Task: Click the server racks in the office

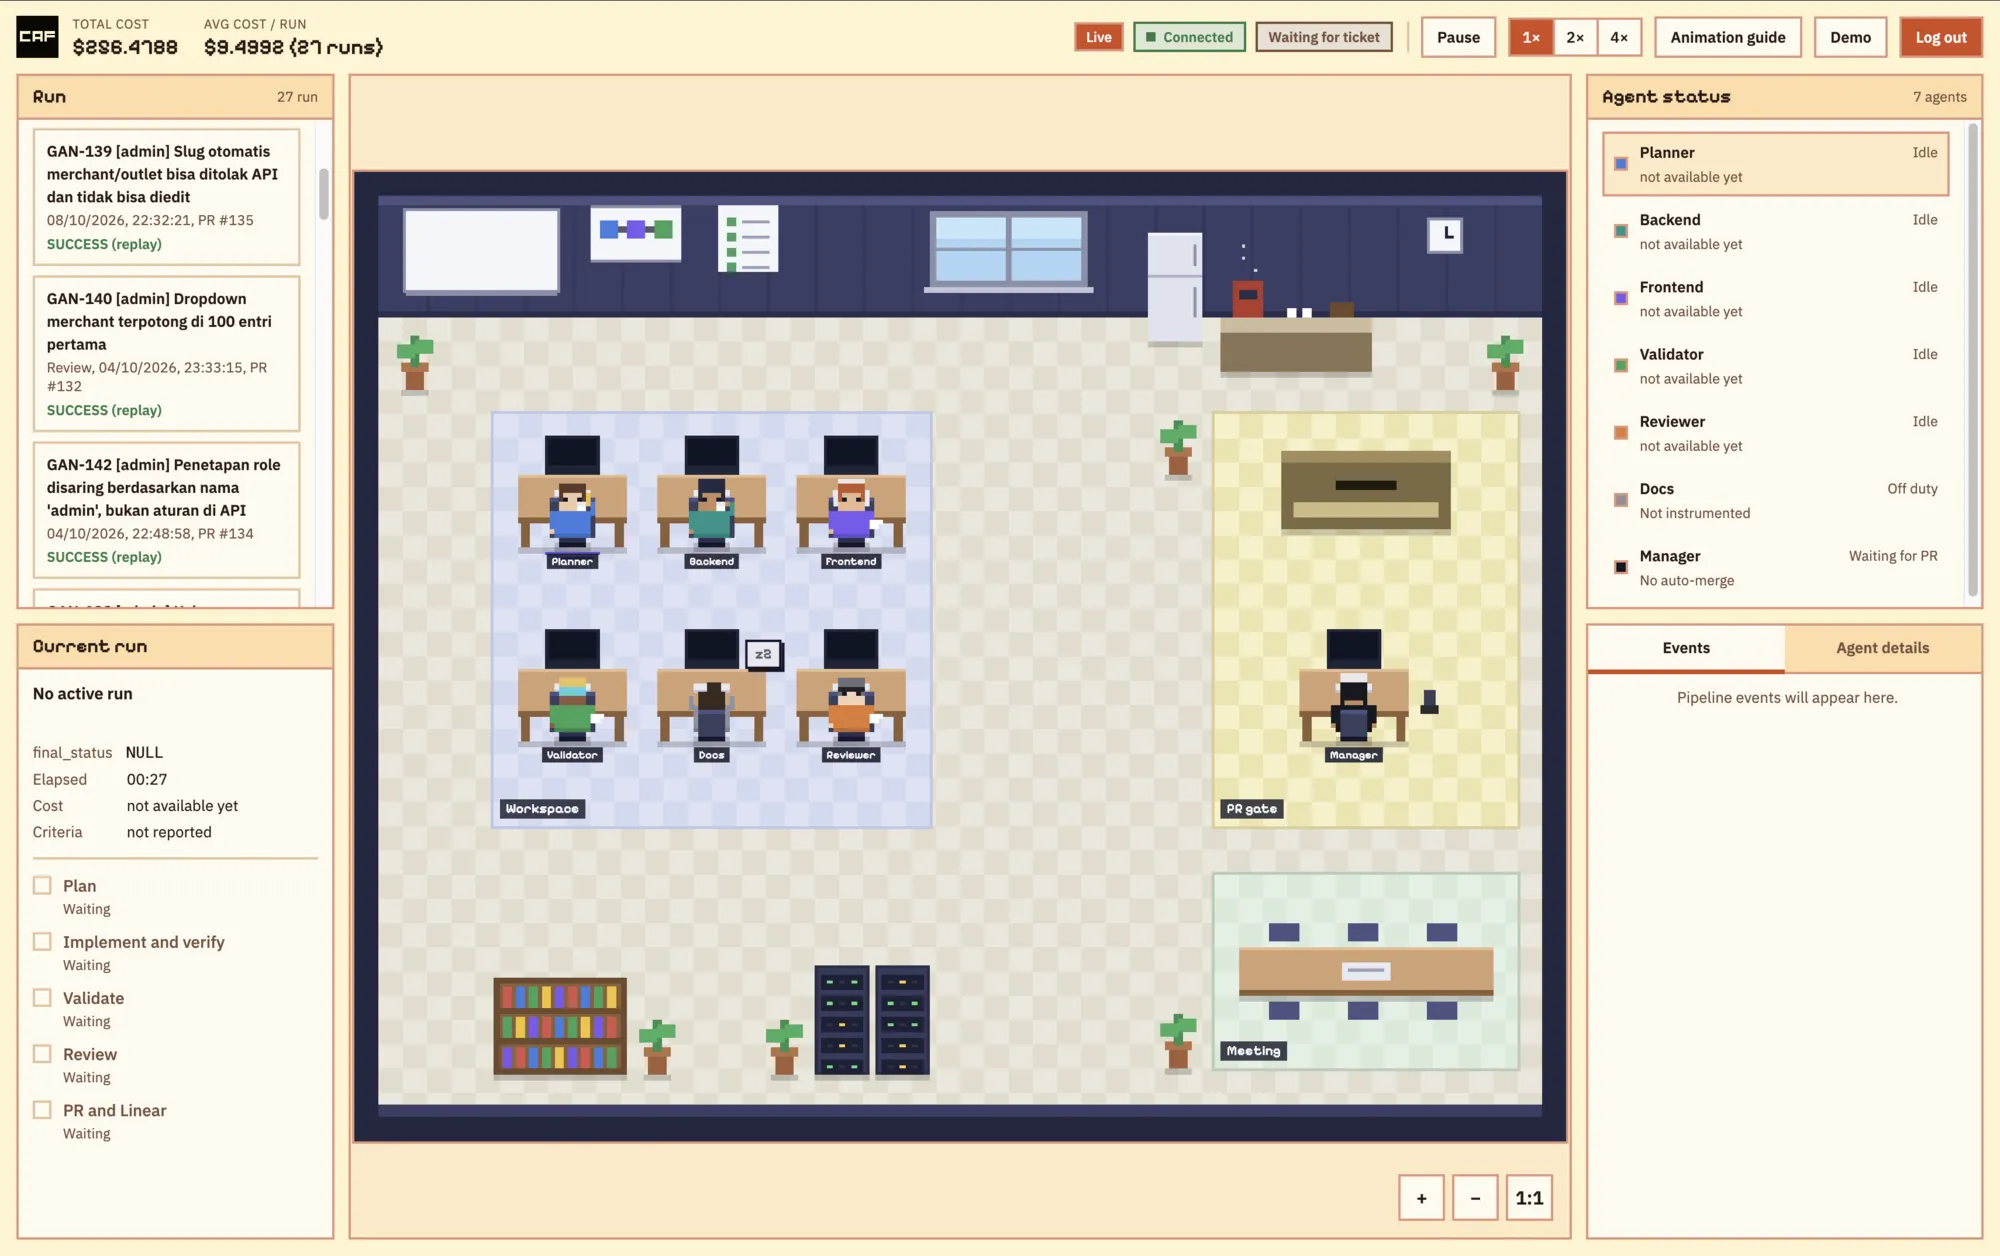Action: 872,1020
